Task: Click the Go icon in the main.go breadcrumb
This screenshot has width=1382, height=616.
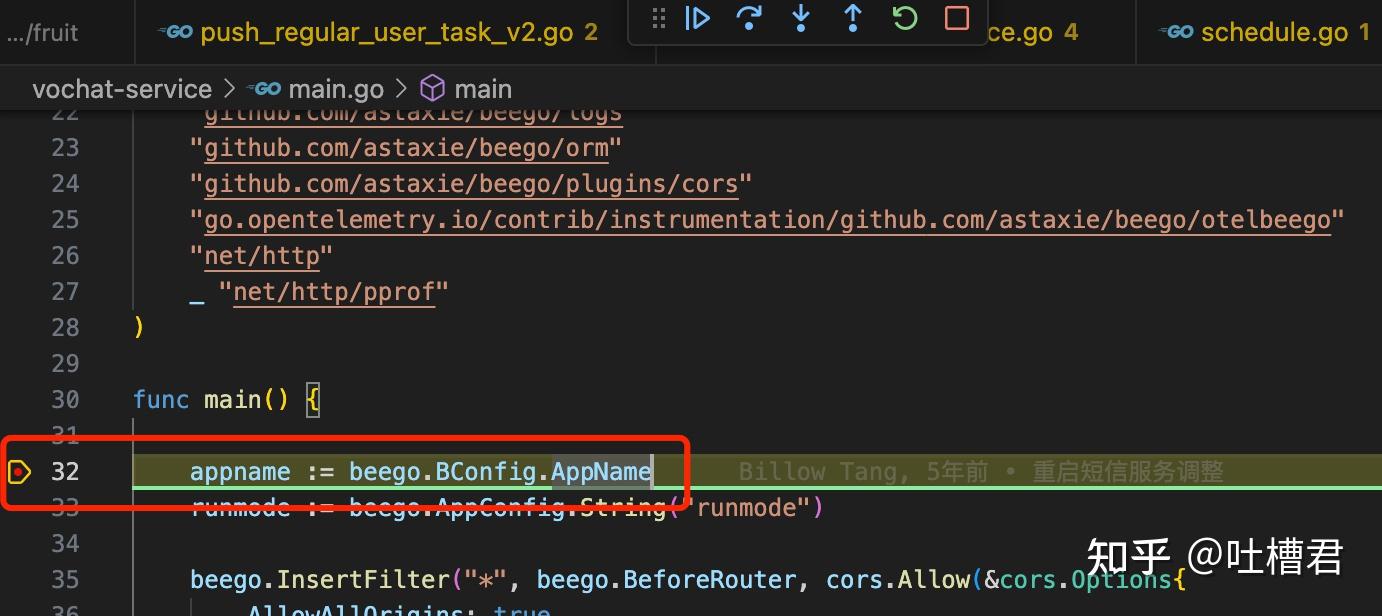Action: click(x=265, y=88)
